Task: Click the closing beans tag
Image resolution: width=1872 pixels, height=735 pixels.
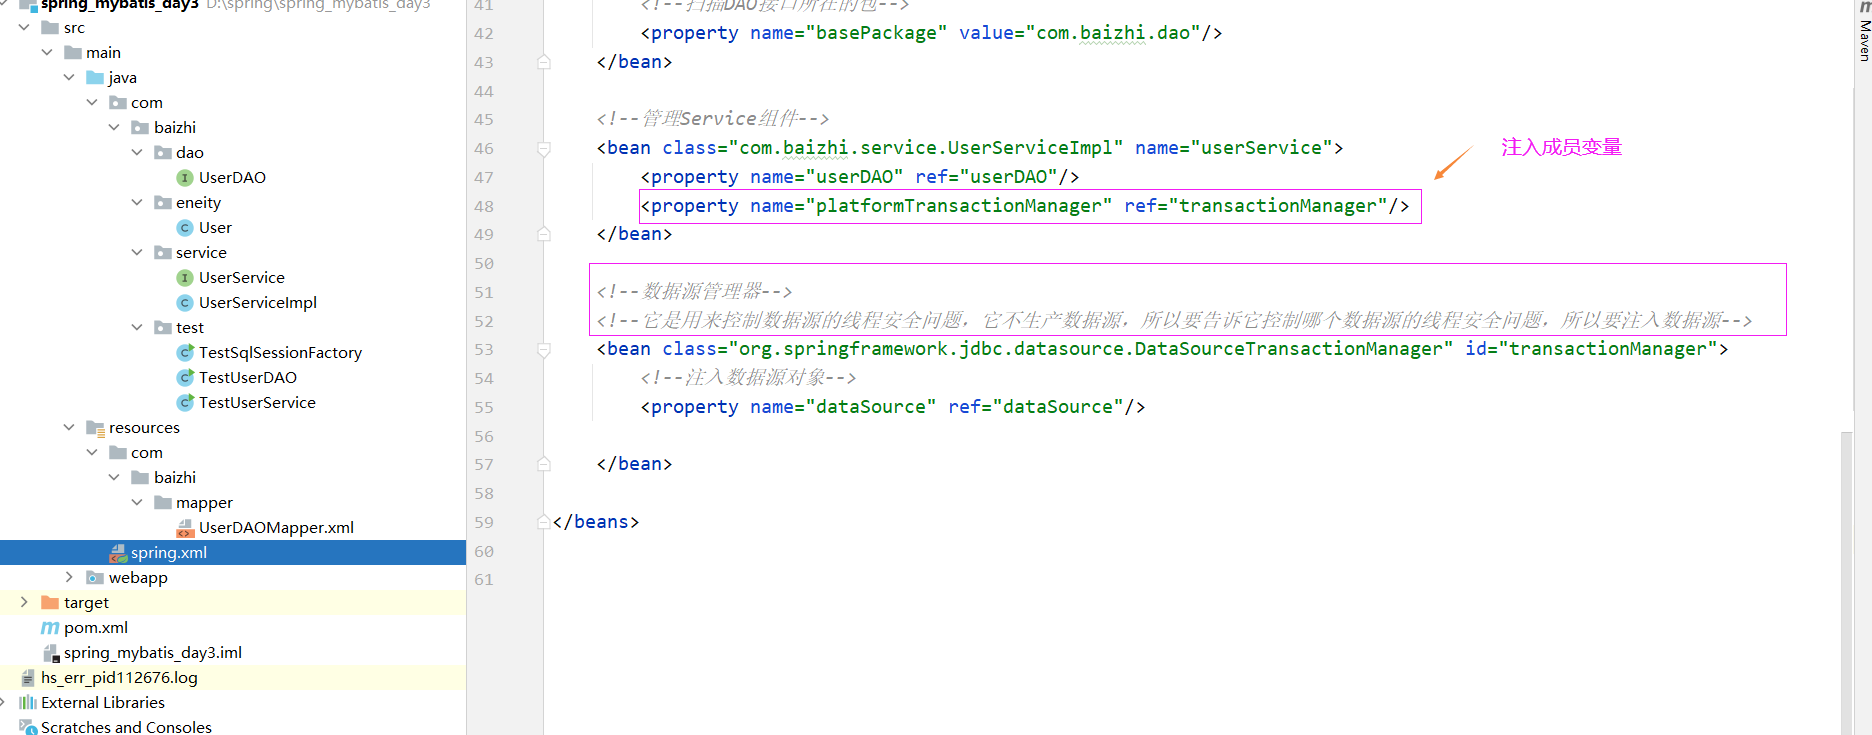Action: click(596, 522)
